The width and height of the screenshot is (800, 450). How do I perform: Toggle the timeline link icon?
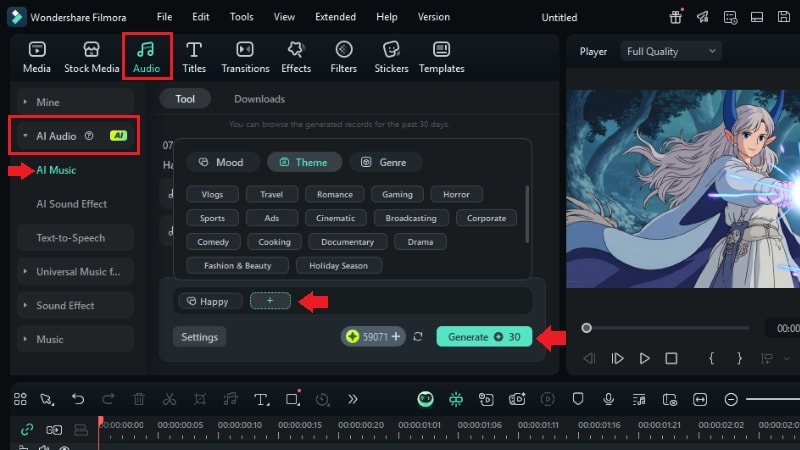[27, 430]
